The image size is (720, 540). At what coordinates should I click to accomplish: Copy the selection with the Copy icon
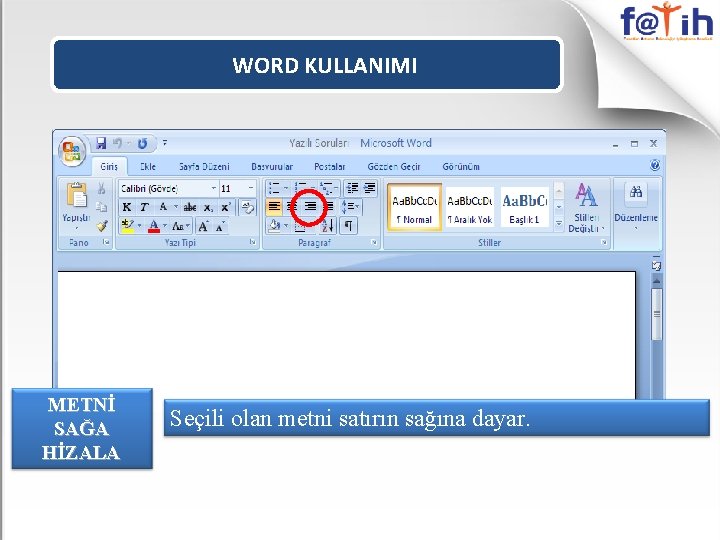(101, 207)
